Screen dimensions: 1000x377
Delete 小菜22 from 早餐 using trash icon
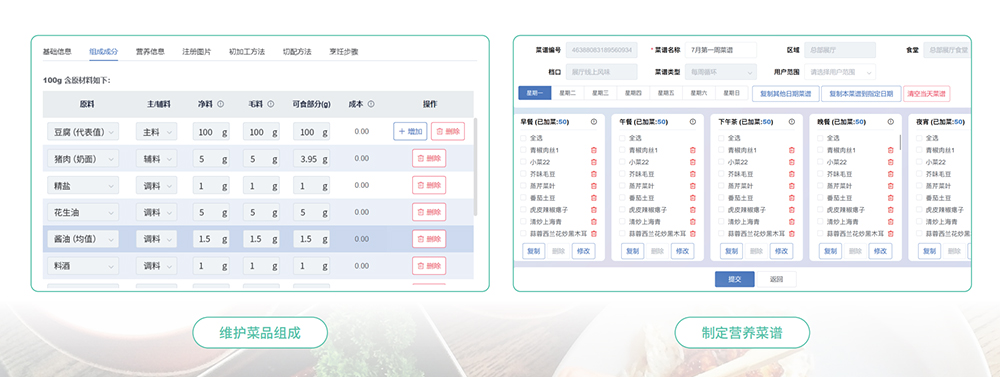coord(594,162)
